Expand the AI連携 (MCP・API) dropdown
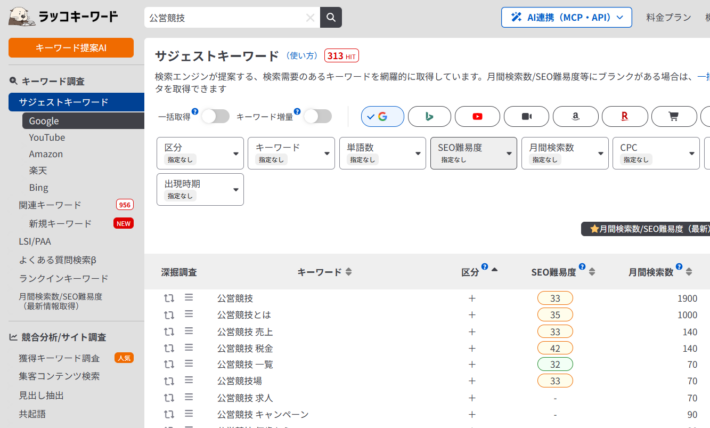The image size is (710, 428). pyautogui.click(x=566, y=17)
